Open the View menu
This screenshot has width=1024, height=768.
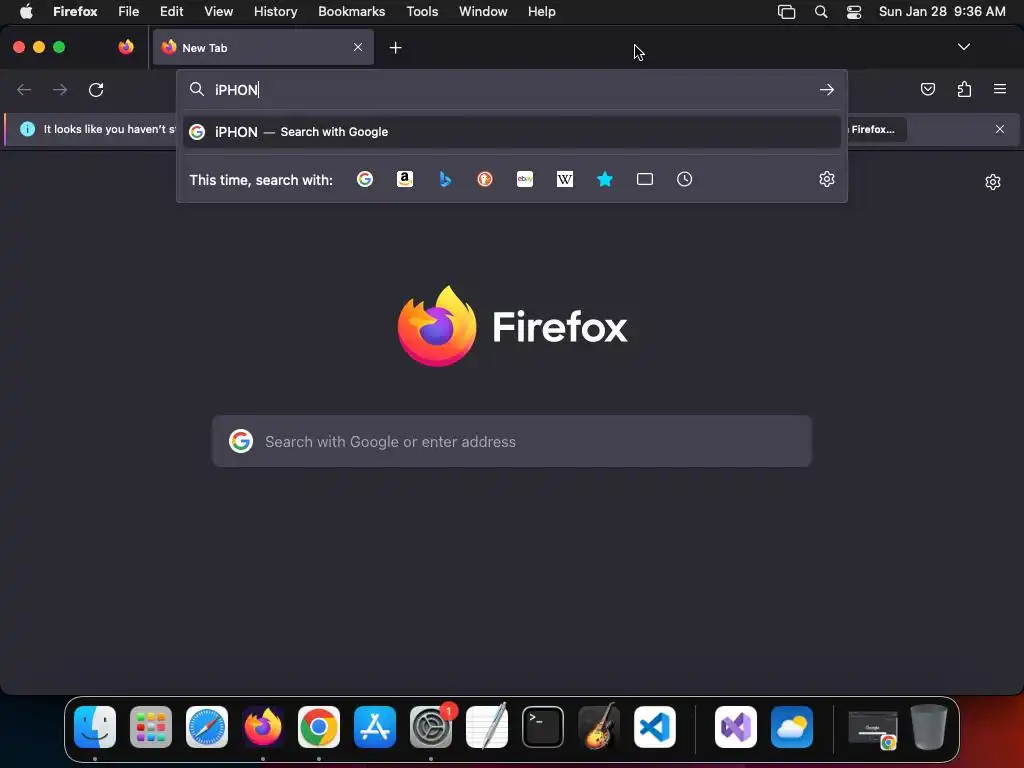(218, 11)
